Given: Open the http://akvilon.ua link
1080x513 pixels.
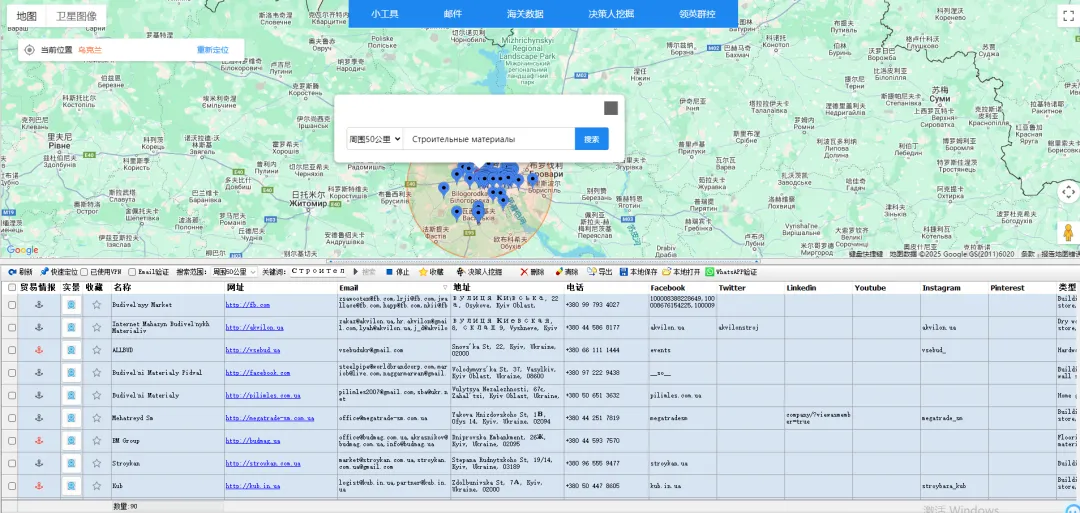Looking at the screenshot, I should [x=255, y=328].
